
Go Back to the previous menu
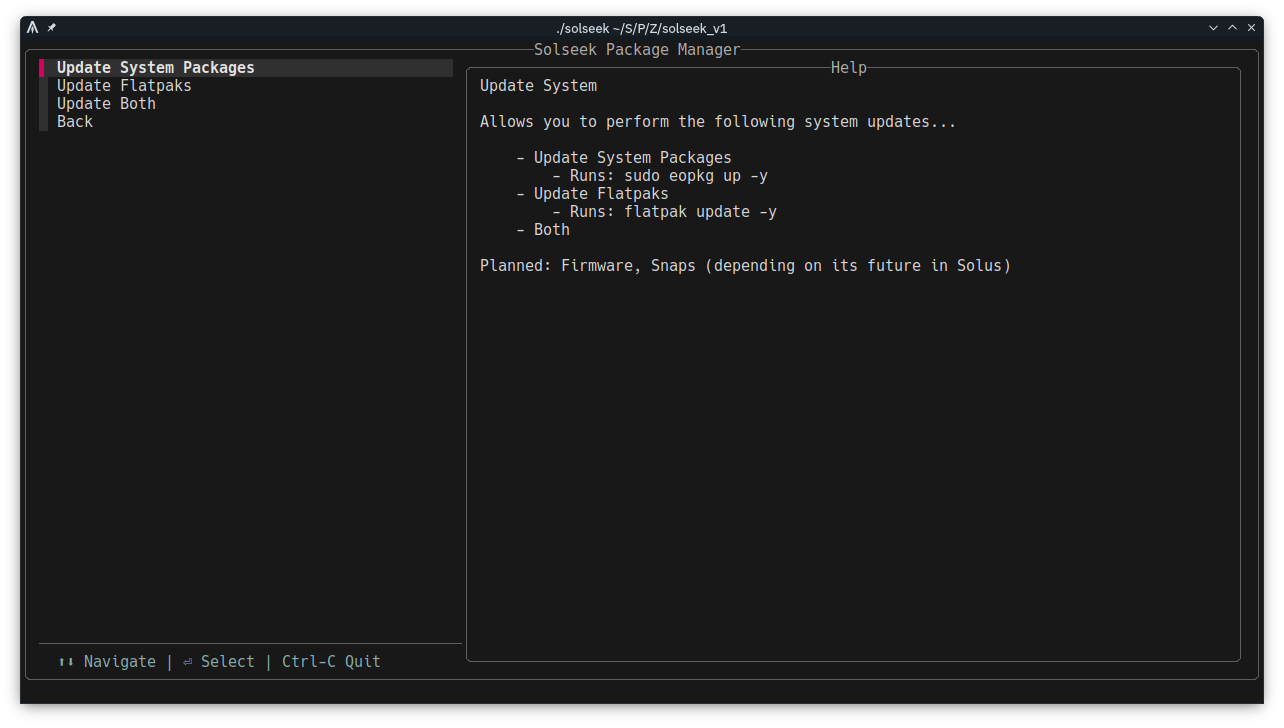click(75, 122)
